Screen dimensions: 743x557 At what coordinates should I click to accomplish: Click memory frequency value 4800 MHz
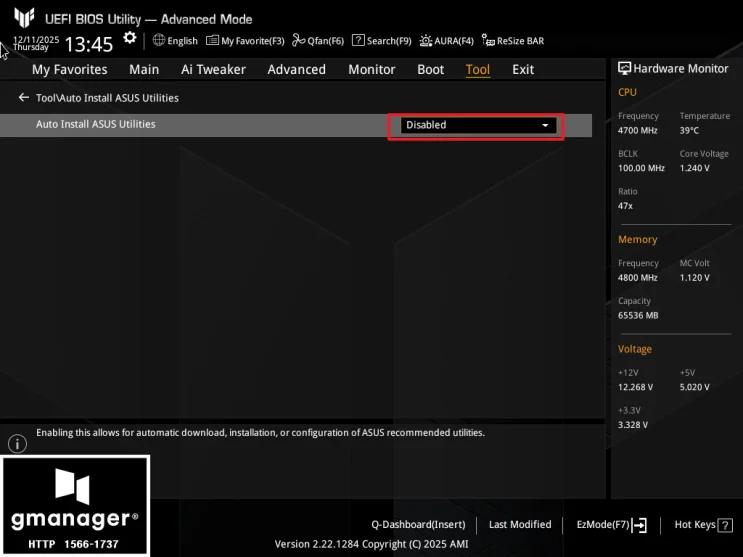(637, 278)
